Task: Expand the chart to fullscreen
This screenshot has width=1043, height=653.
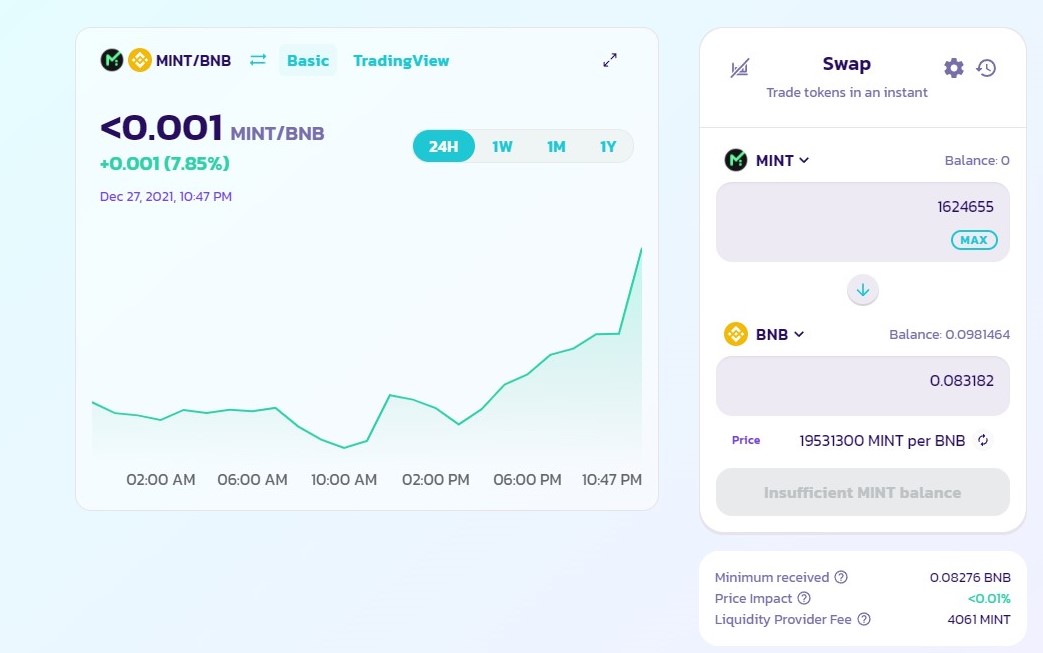Action: point(610,61)
